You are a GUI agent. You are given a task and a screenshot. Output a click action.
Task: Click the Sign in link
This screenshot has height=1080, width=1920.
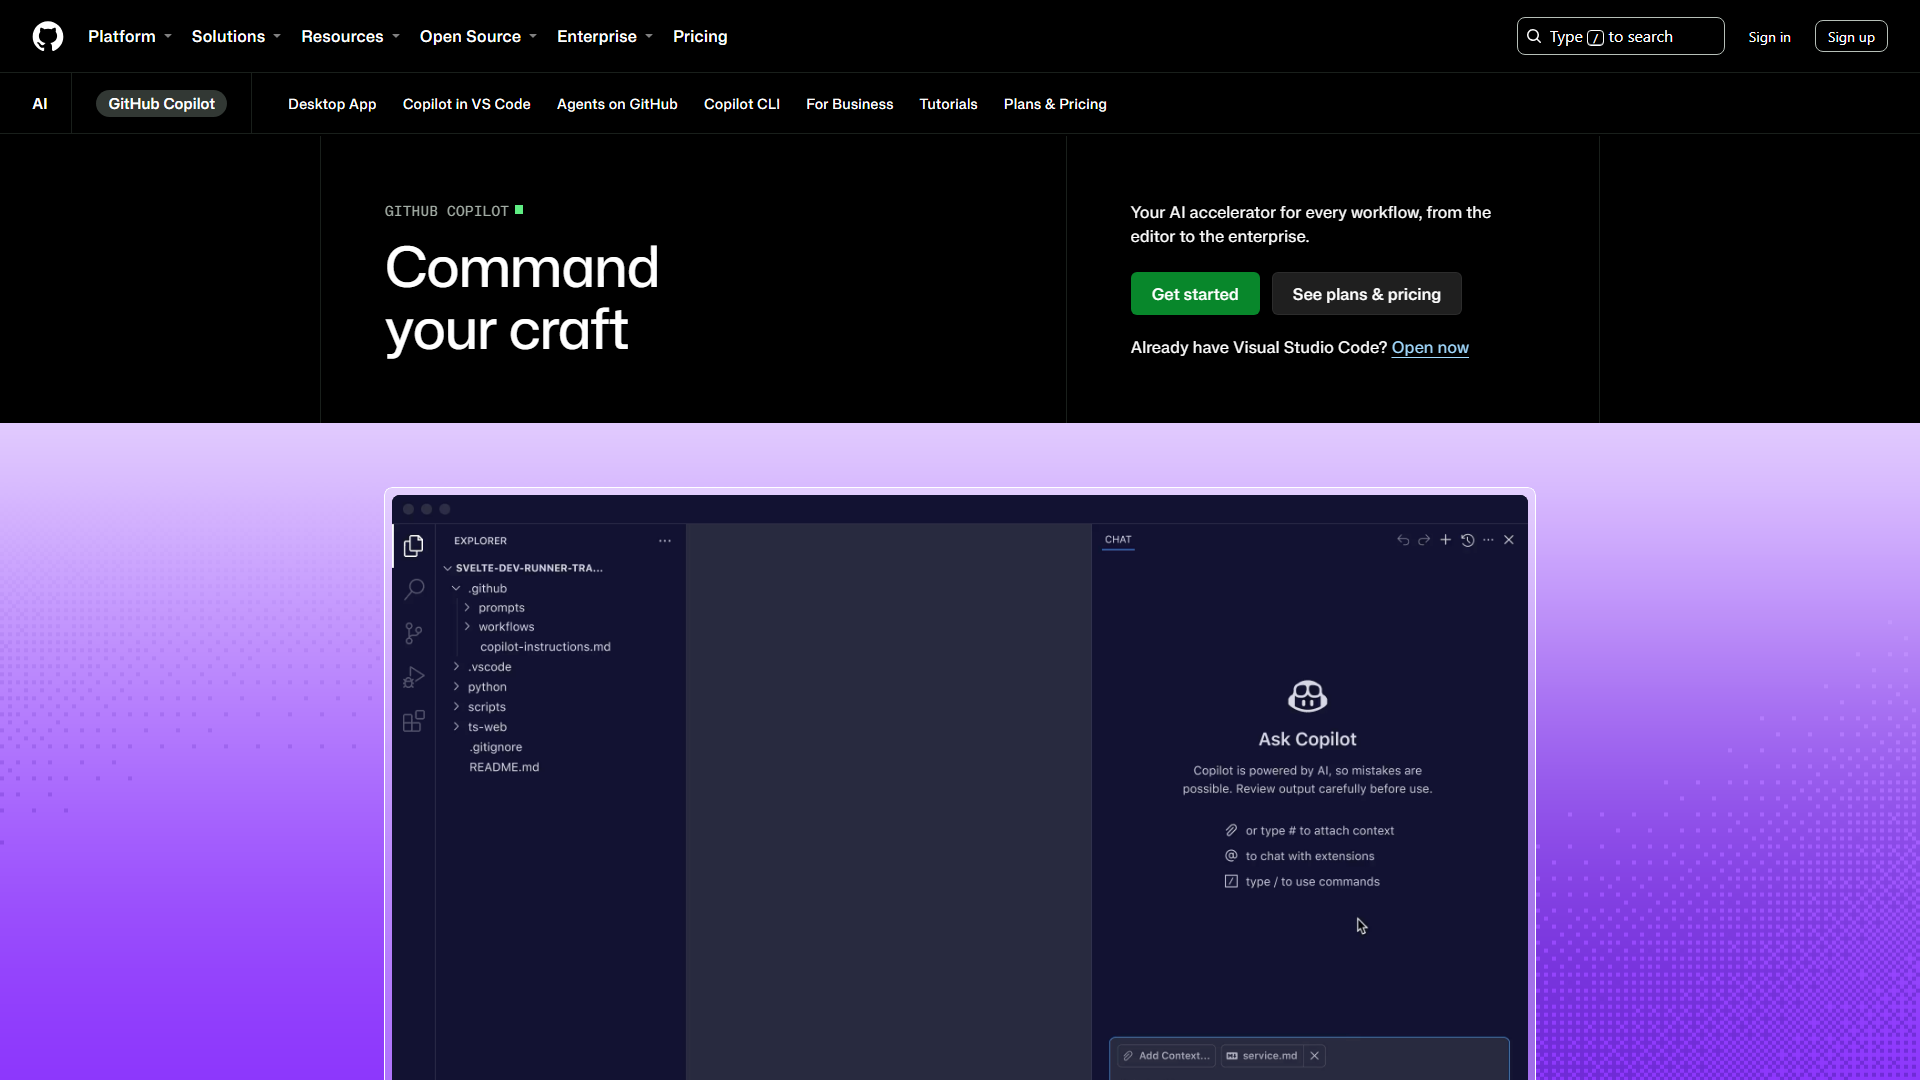click(1769, 37)
